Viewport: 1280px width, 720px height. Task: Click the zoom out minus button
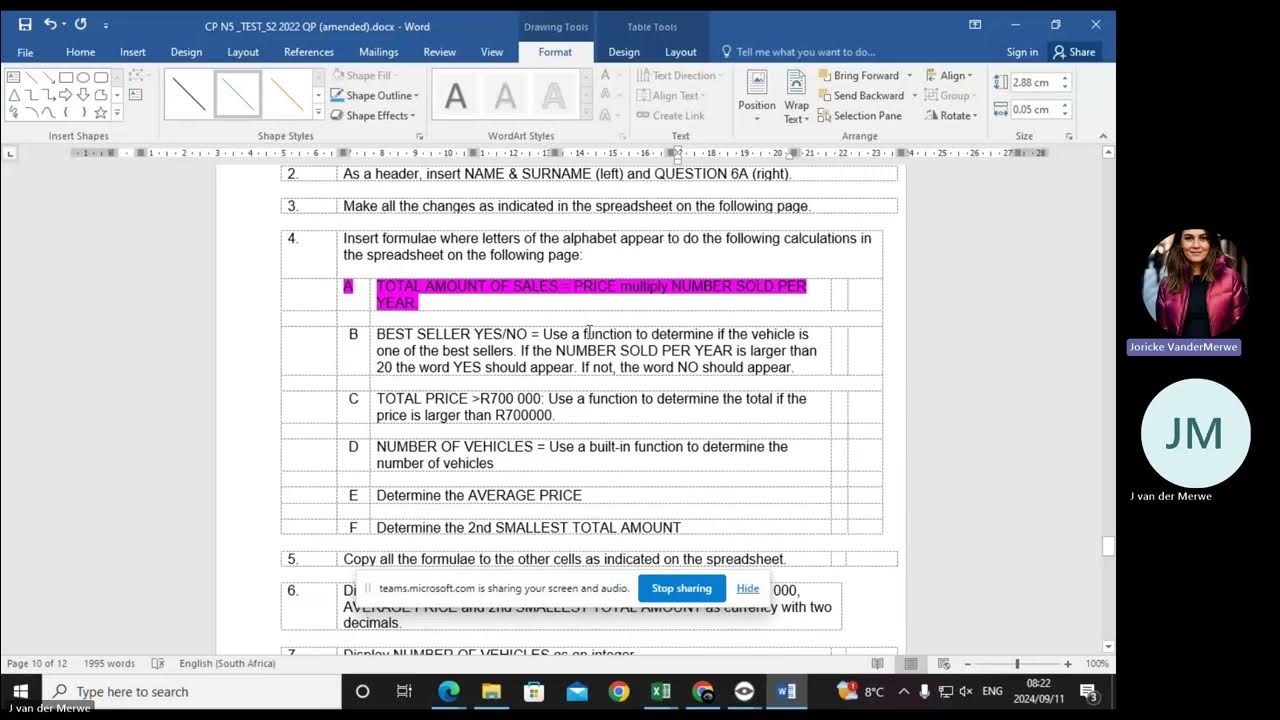967,664
